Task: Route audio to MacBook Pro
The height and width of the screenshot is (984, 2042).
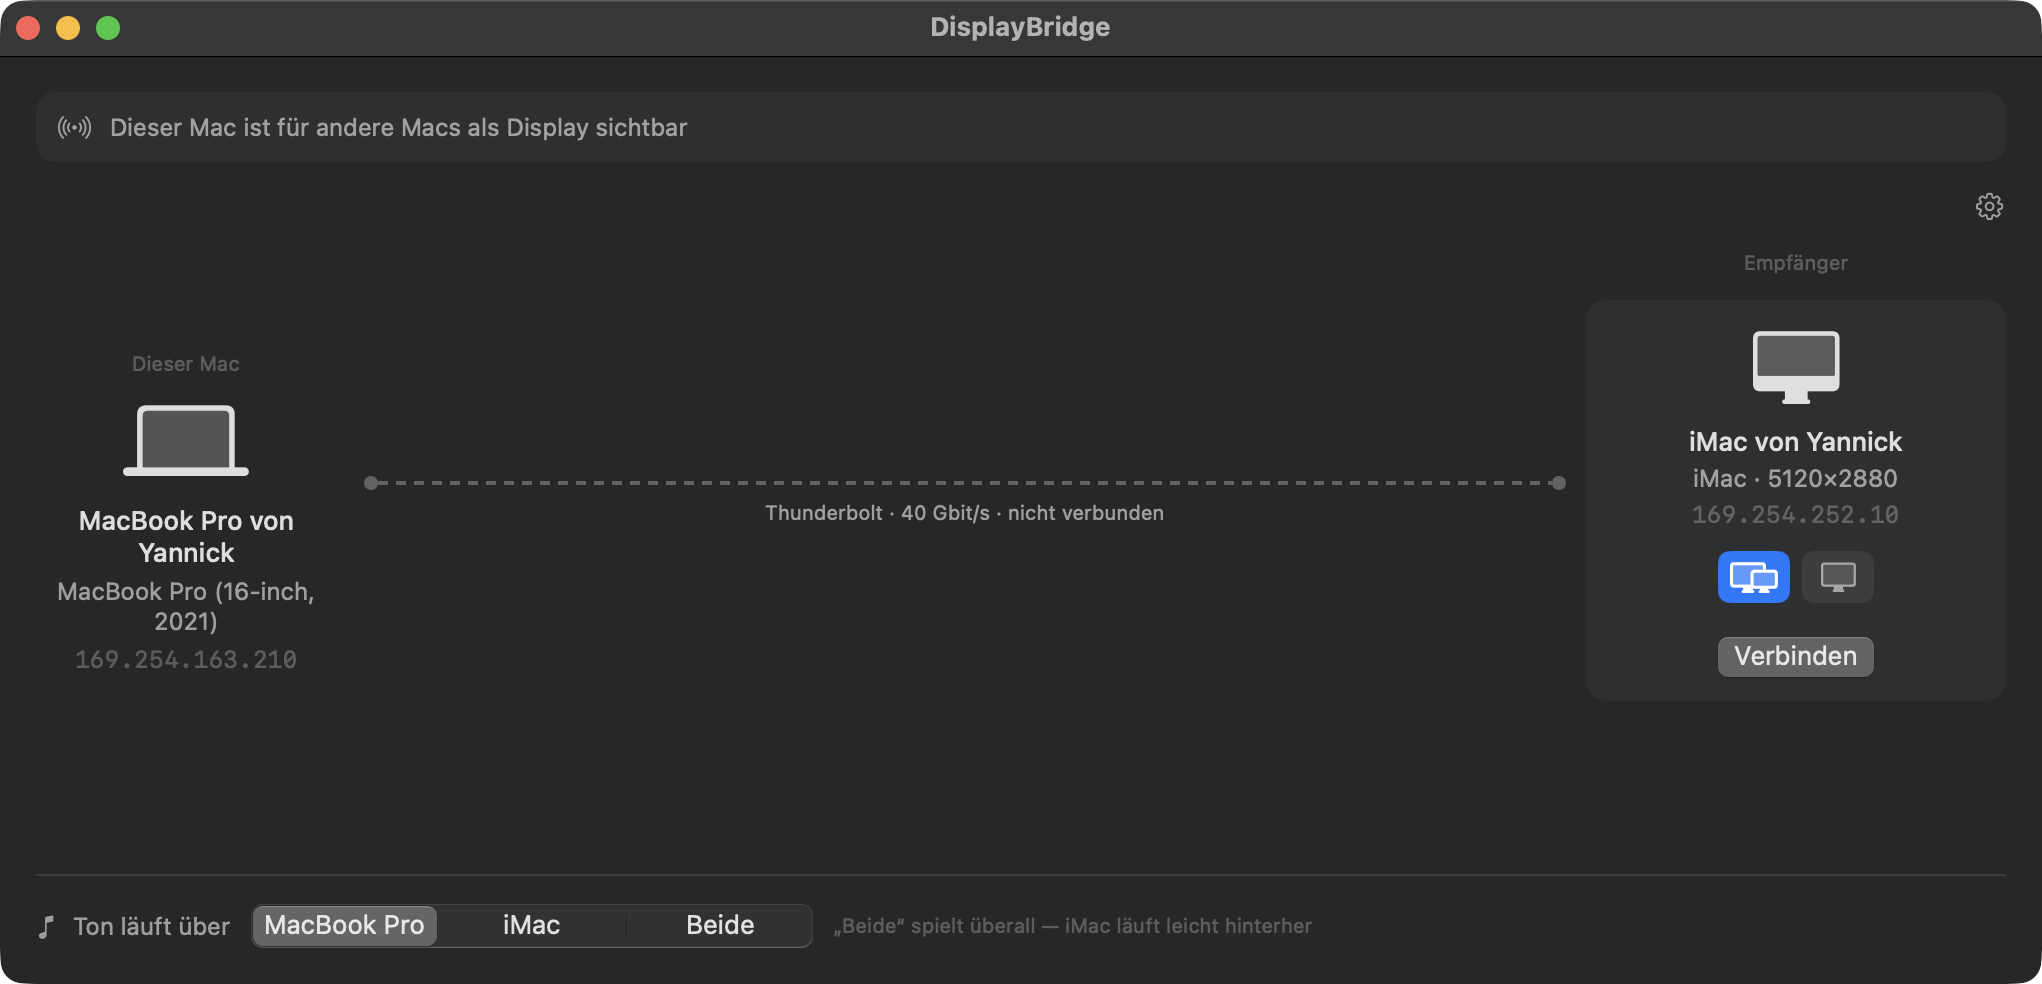Action: point(344,925)
